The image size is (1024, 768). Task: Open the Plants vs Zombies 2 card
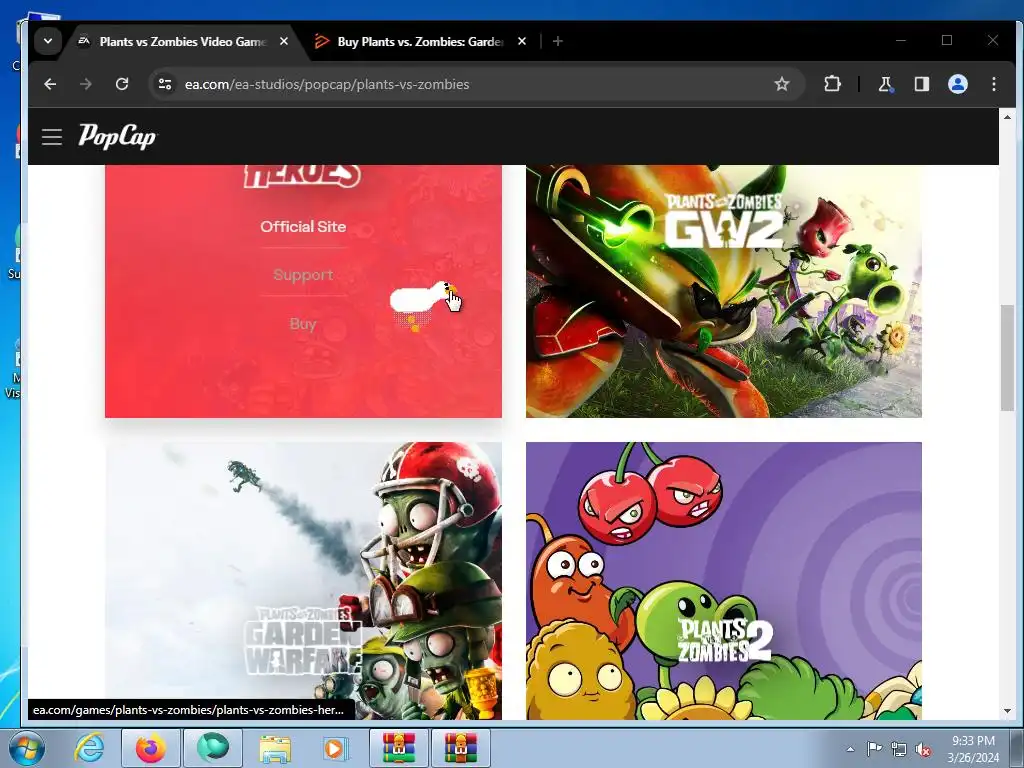coord(724,581)
